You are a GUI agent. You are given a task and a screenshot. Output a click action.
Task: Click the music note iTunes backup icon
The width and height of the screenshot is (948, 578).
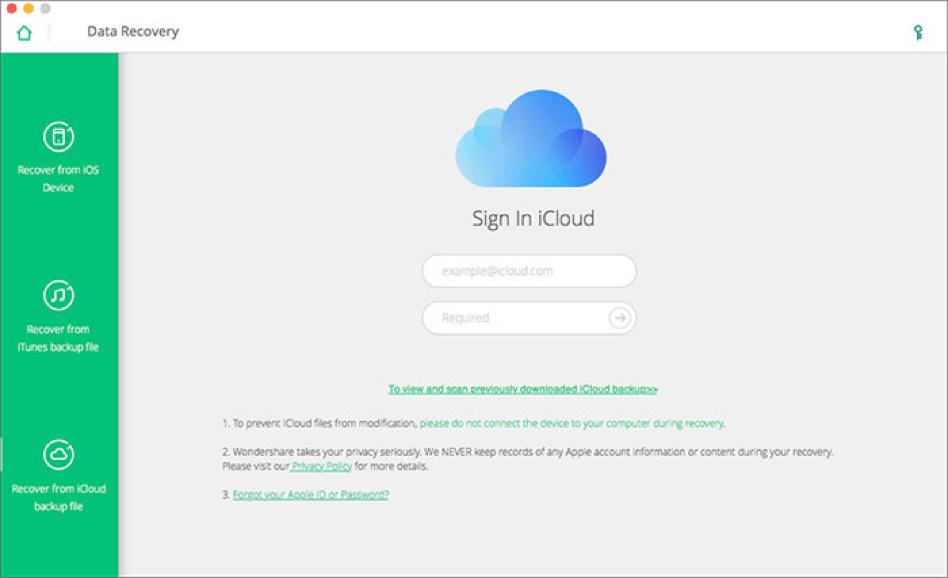58,296
